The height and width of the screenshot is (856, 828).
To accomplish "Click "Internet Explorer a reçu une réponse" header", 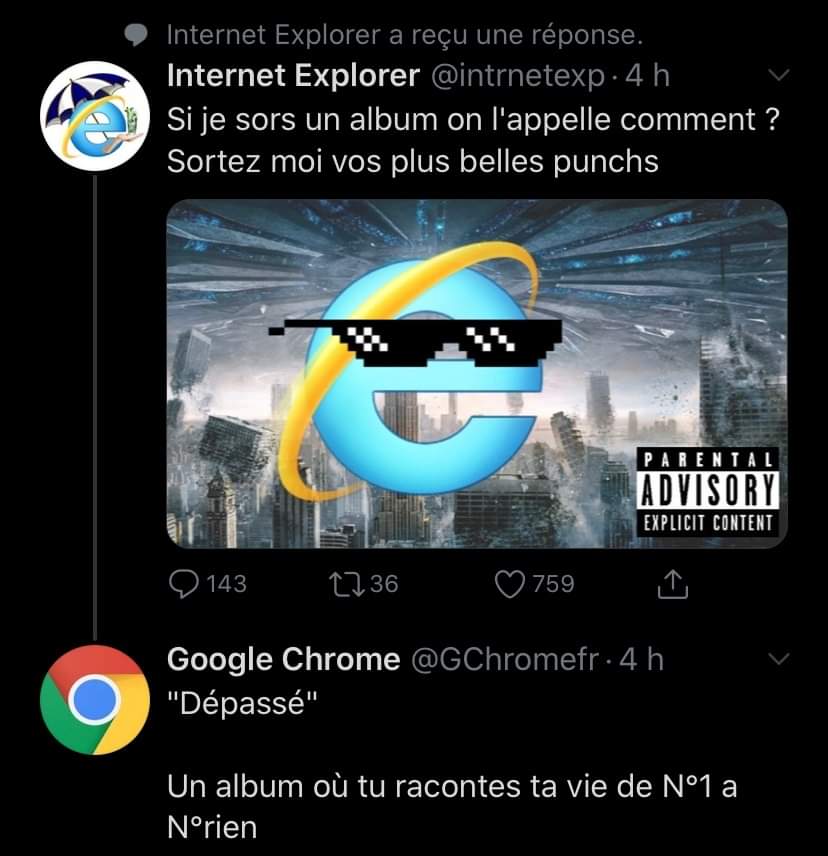I will pyautogui.click(x=404, y=35).
